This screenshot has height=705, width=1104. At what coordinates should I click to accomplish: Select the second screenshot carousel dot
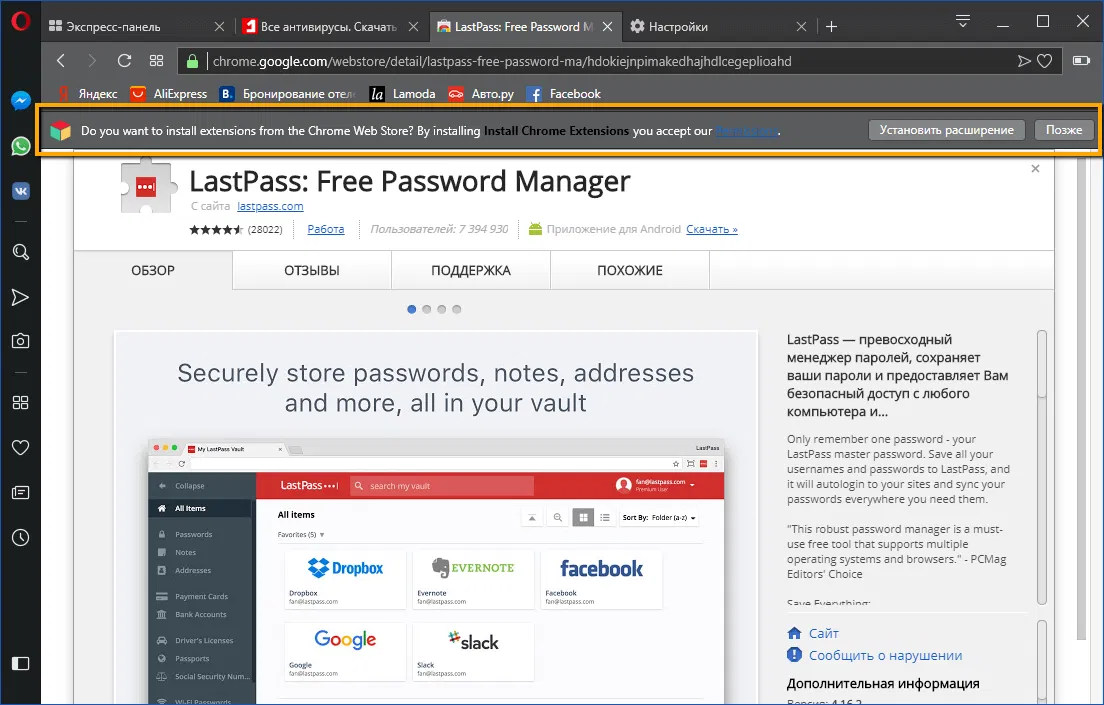pos(427,309)
